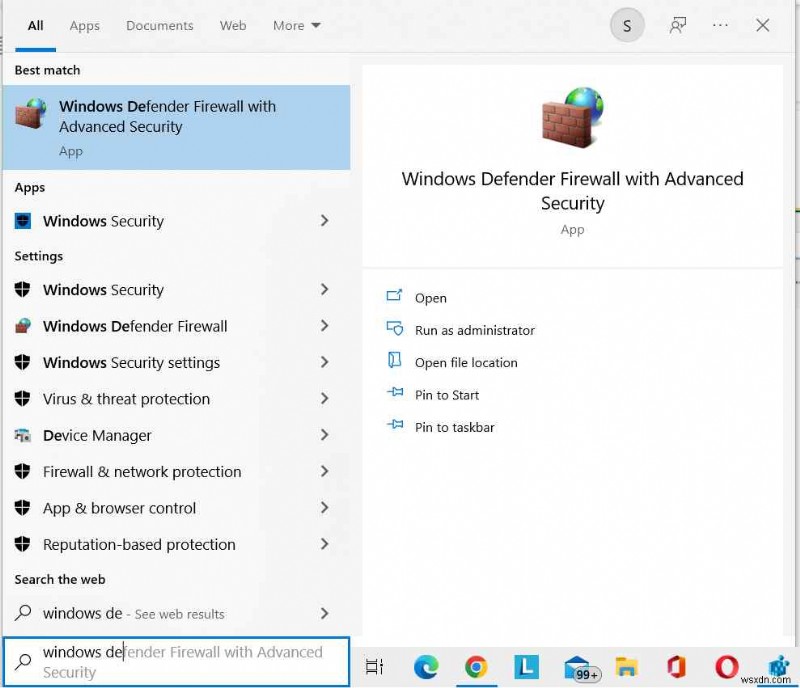800x688 pixels.
Task: Click the Pin to taskbar pin icon
Action: click(x=395, y=424)
